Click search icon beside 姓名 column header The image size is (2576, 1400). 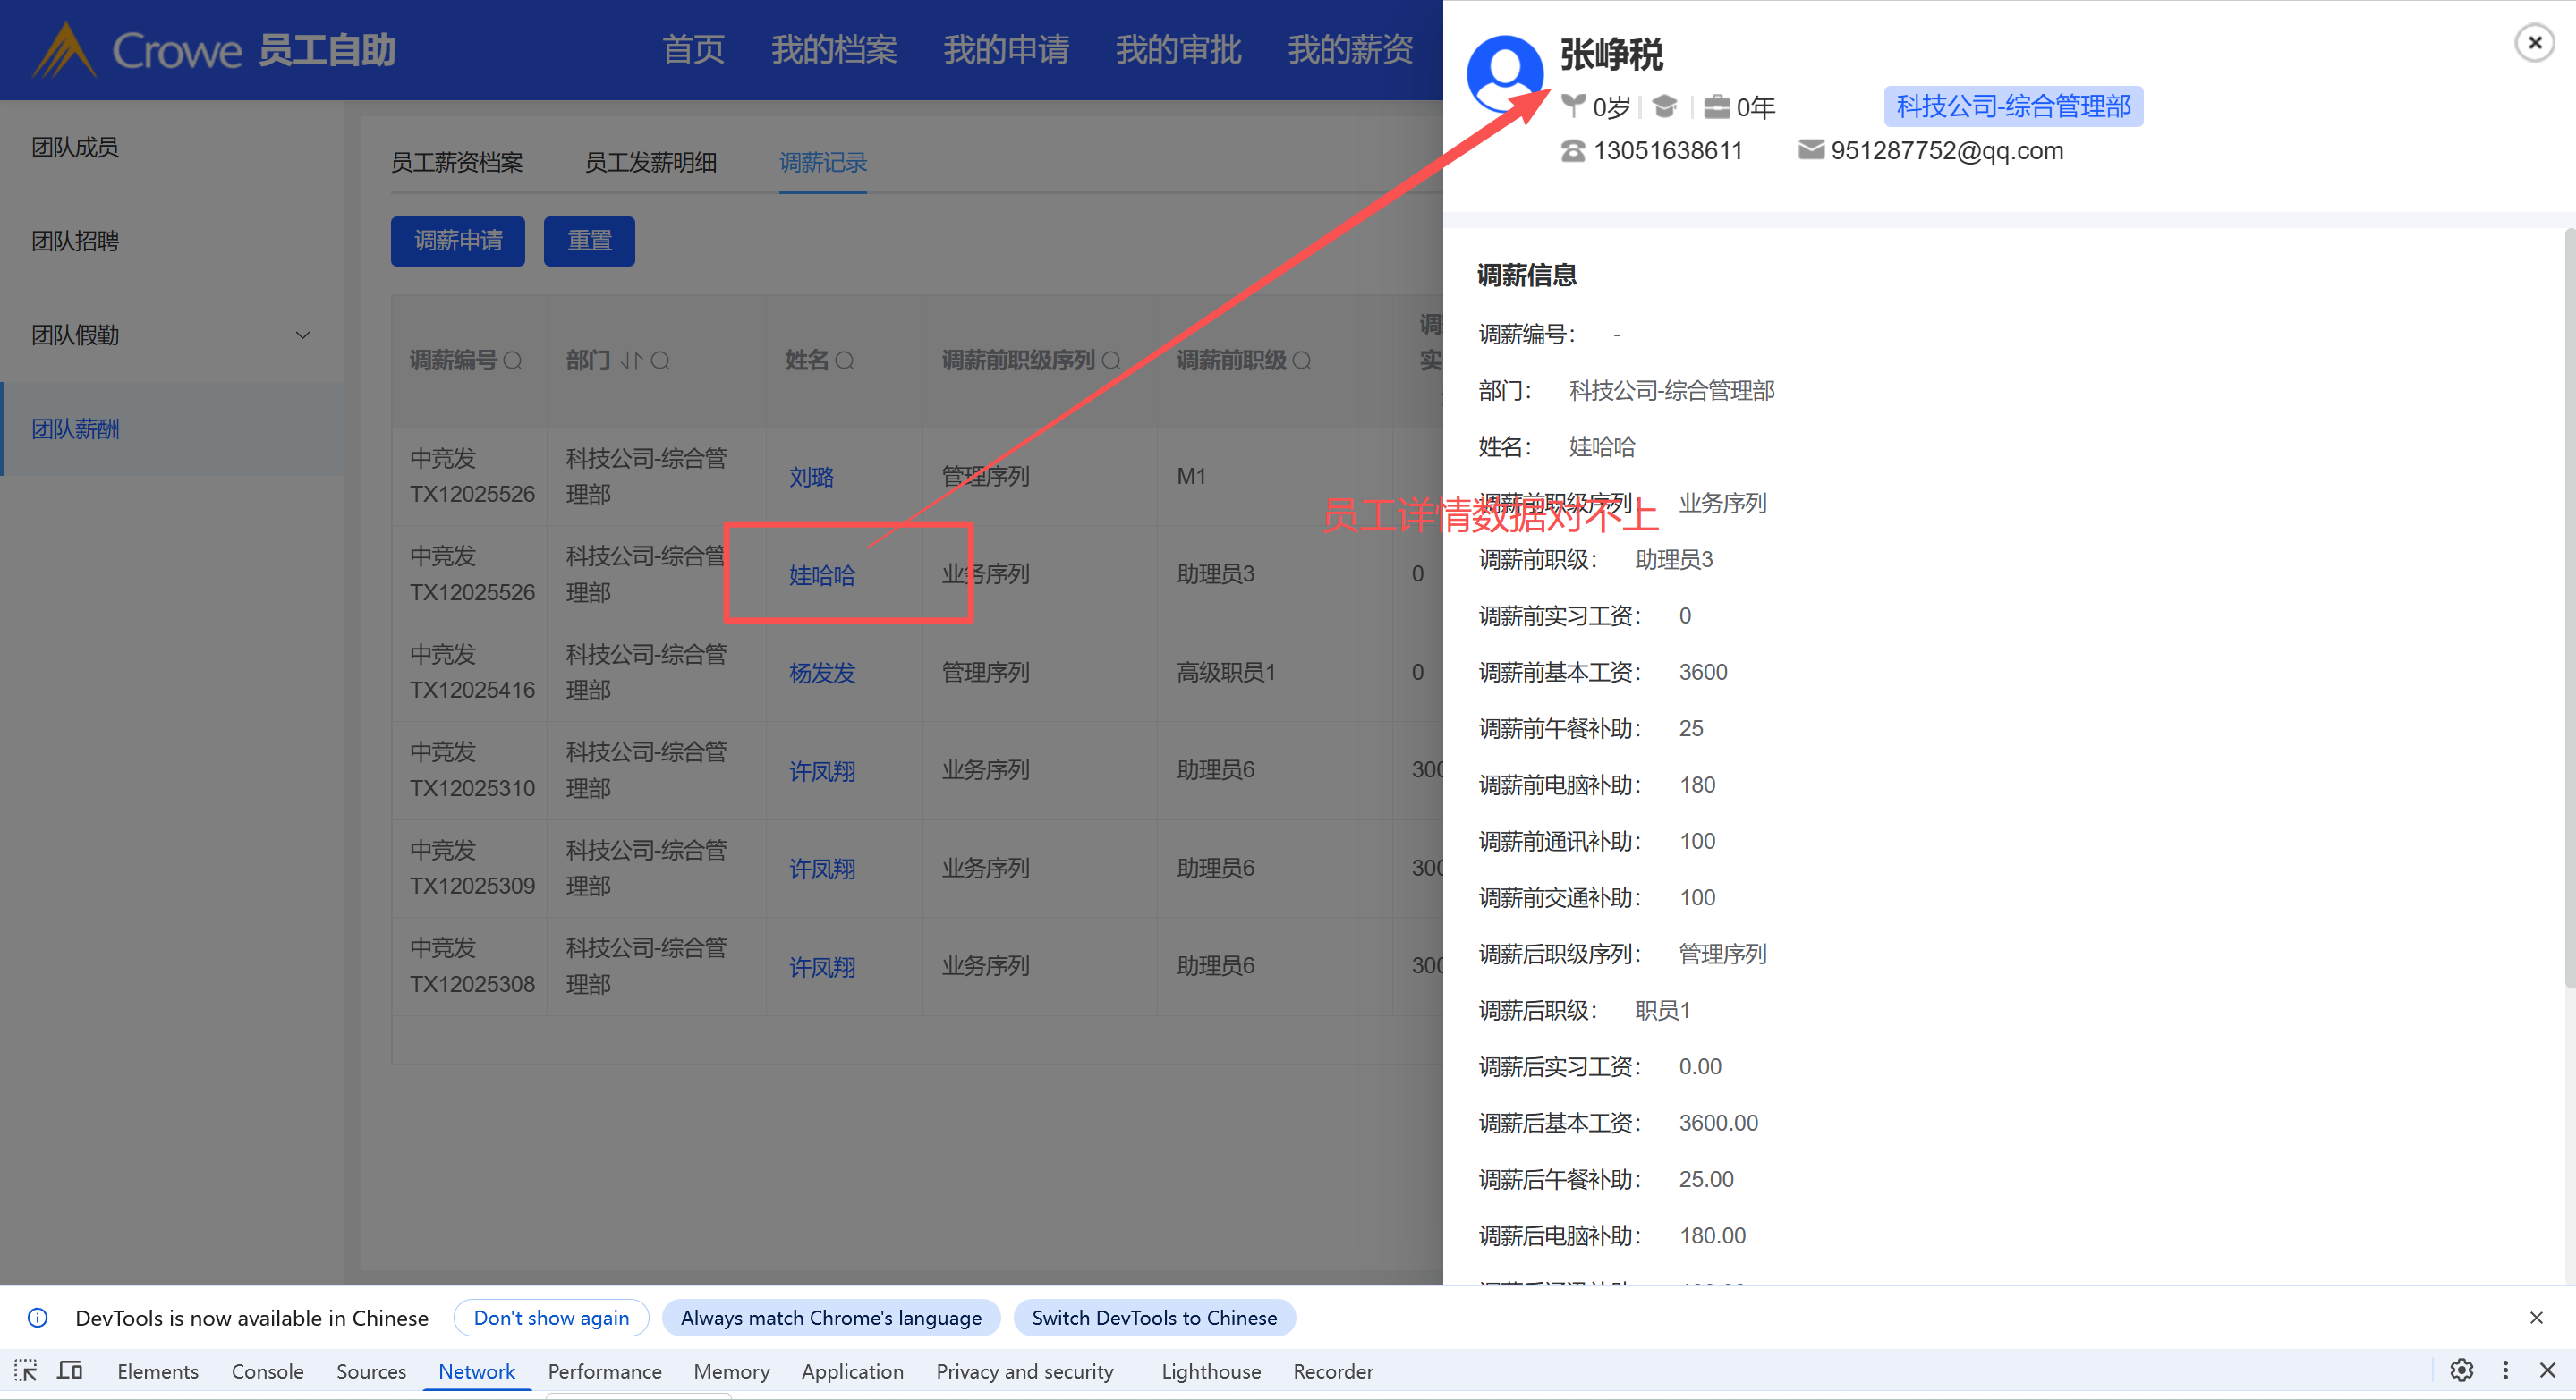pyautogui.click(x=845, y=361)
